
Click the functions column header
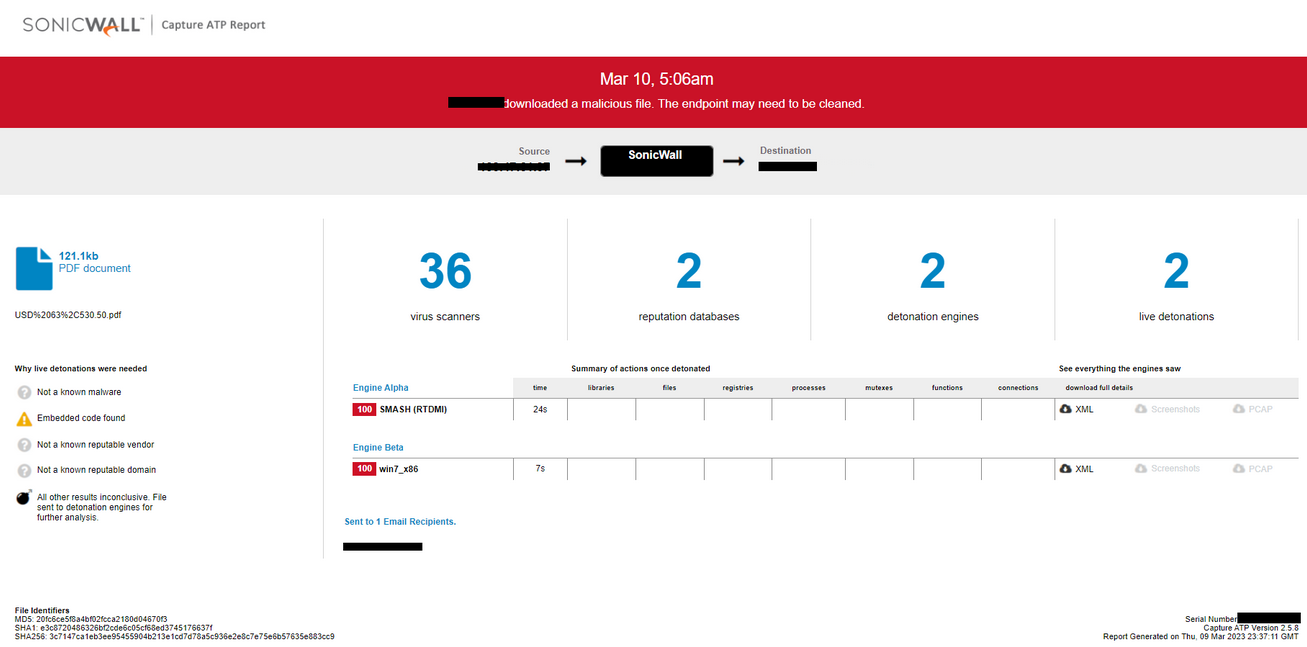[947, 388]
